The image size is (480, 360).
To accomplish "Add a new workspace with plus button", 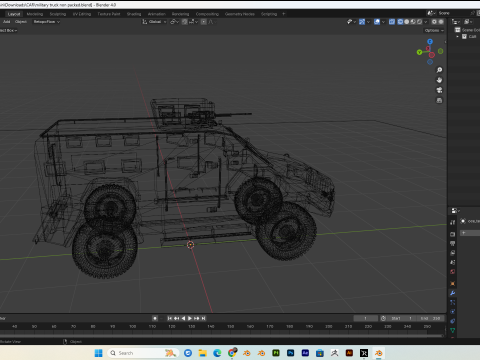I will 284,14.
